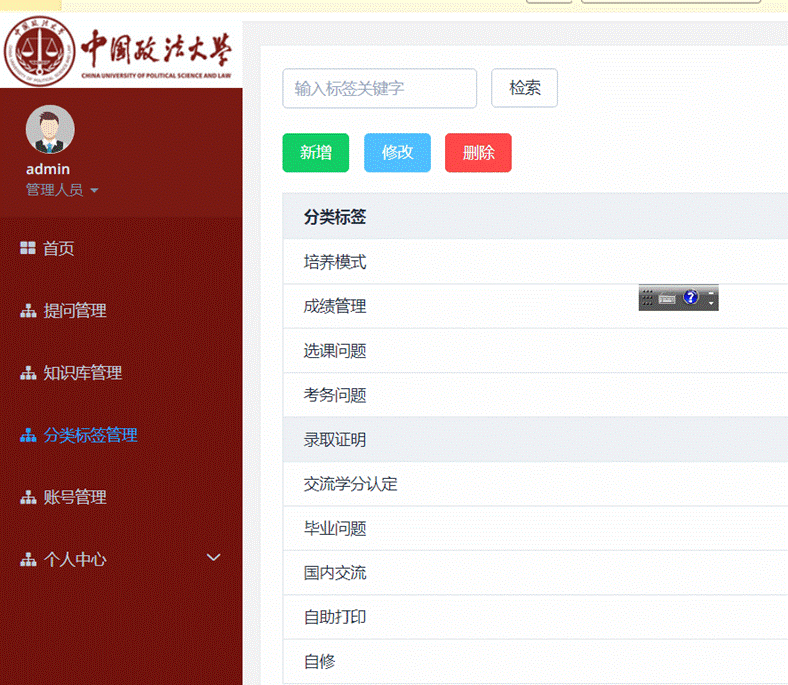Go to 账号管理 in the sidebar

pyautogui.click(x=74, y=497)
